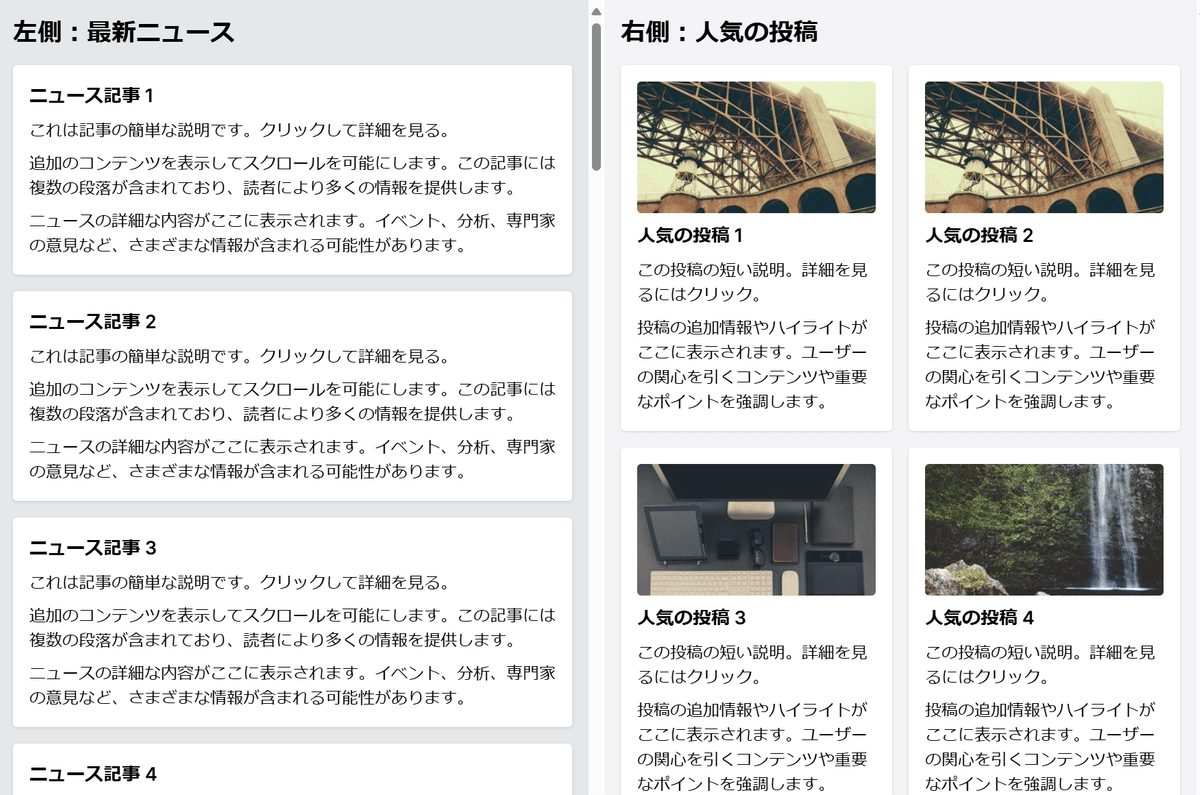The width and height of the screenshot is (1200, 795).
Task: Click the desk workspace thumbnail of 人気の投稿 3
Action: [x=756, y=530]
